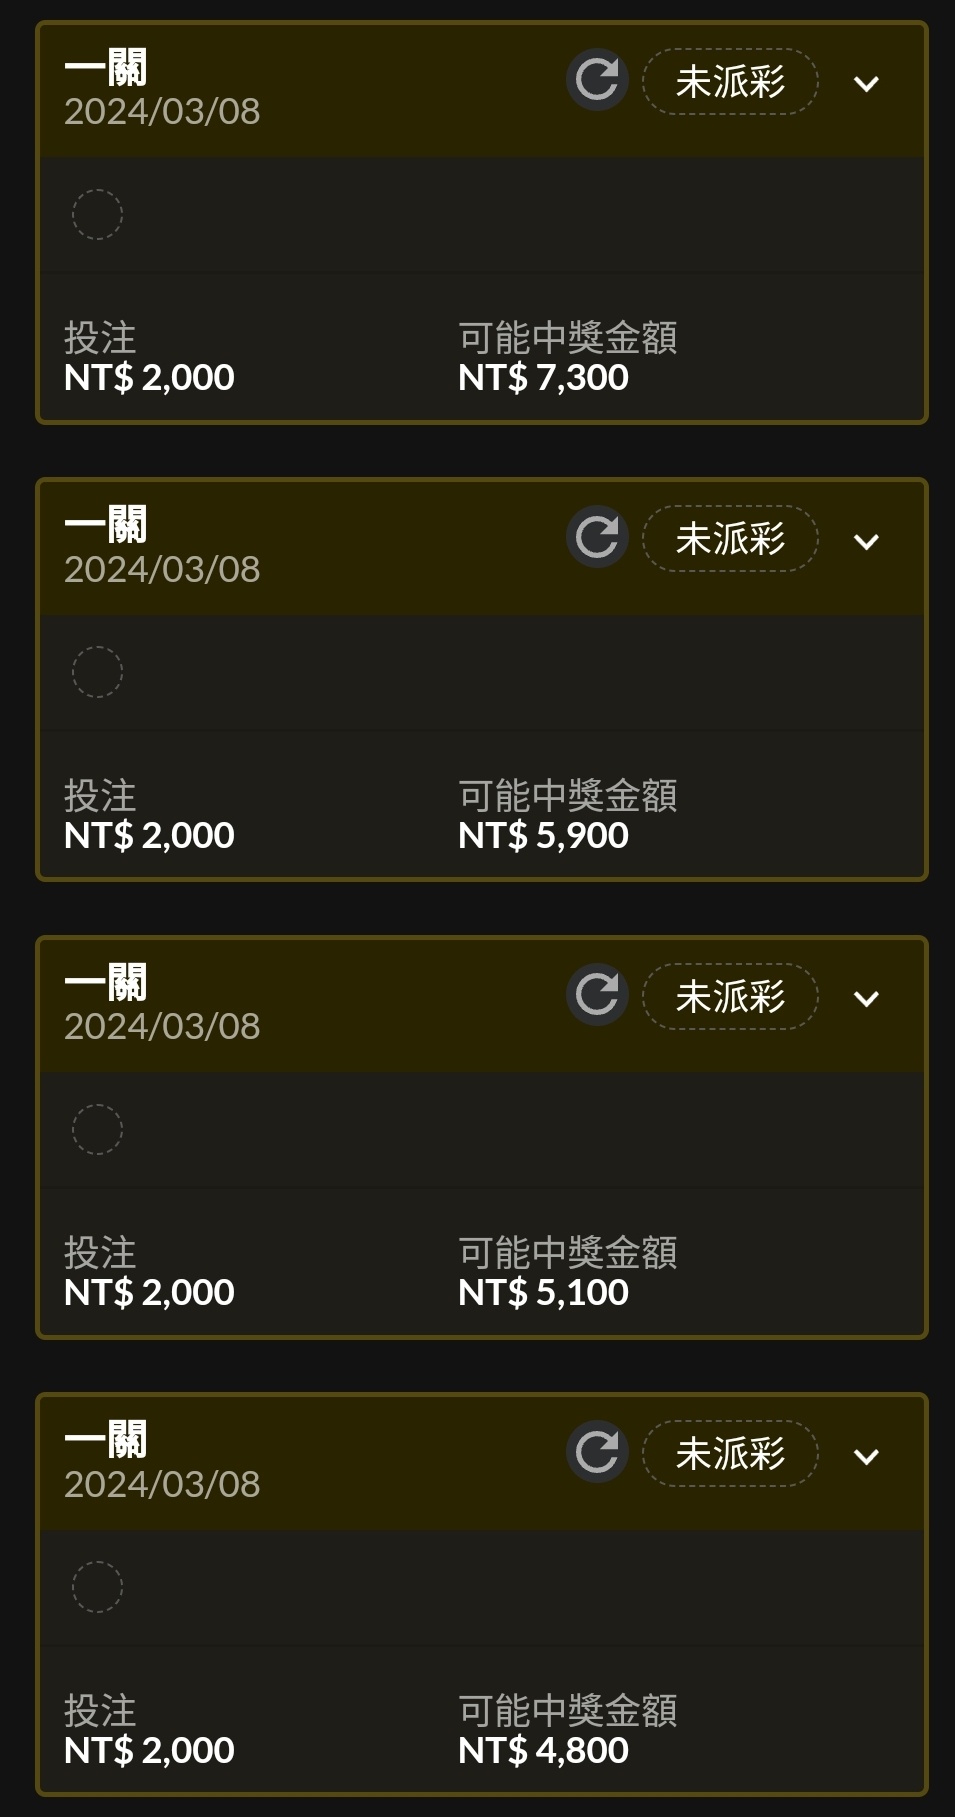Select the dashed circle in the NT$ 5,900 card
Viewport: 955px width, 1817px height.
97,672
